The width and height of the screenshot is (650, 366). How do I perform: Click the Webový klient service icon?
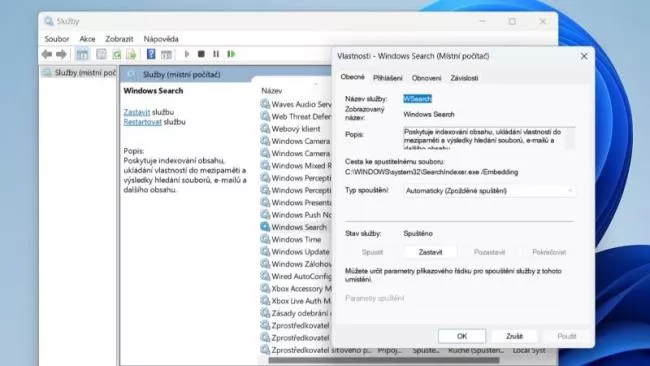[265, 128]
